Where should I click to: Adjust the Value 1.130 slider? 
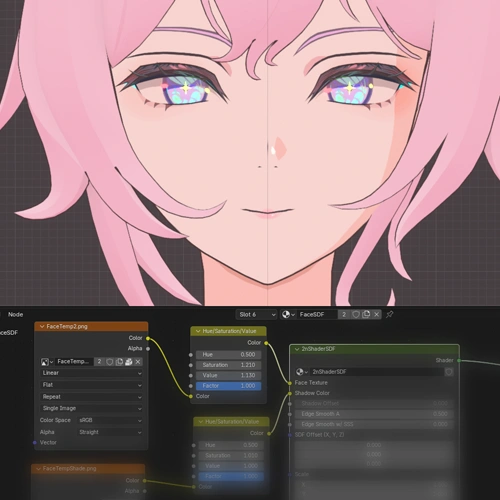click(228, 375)
